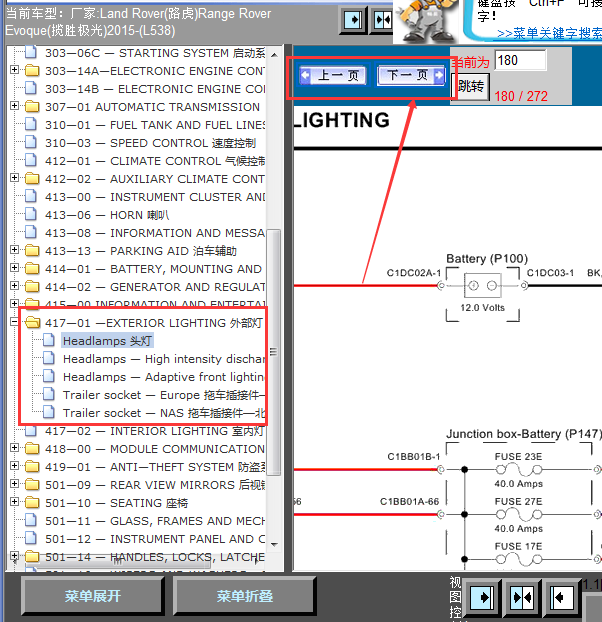Open 303-14B Electronic Engine Control document
Screen dimensions: 602x622
[x=155, y=89]
